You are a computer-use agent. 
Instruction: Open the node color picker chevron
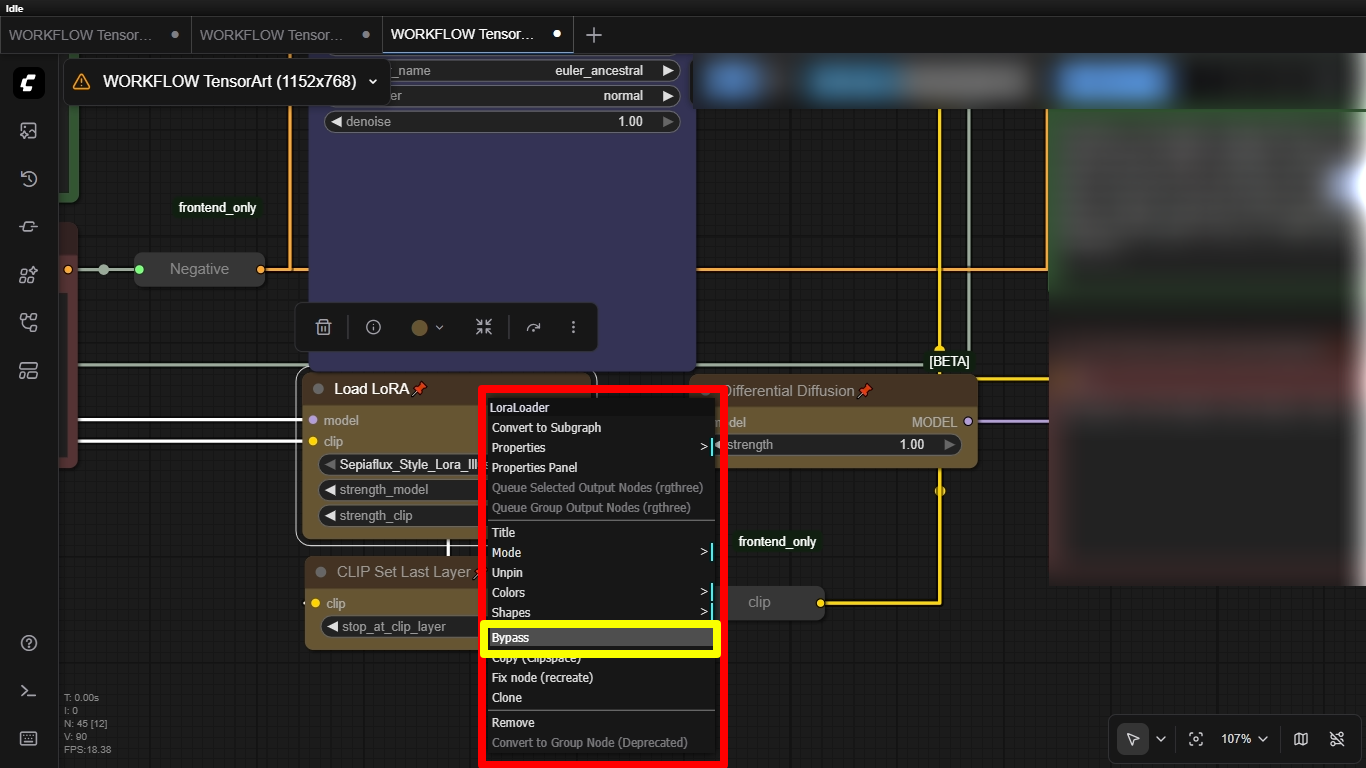[438, 327]
